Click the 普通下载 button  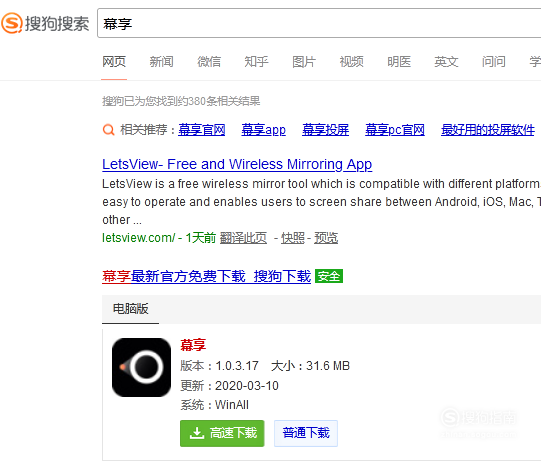pos(306,433)
